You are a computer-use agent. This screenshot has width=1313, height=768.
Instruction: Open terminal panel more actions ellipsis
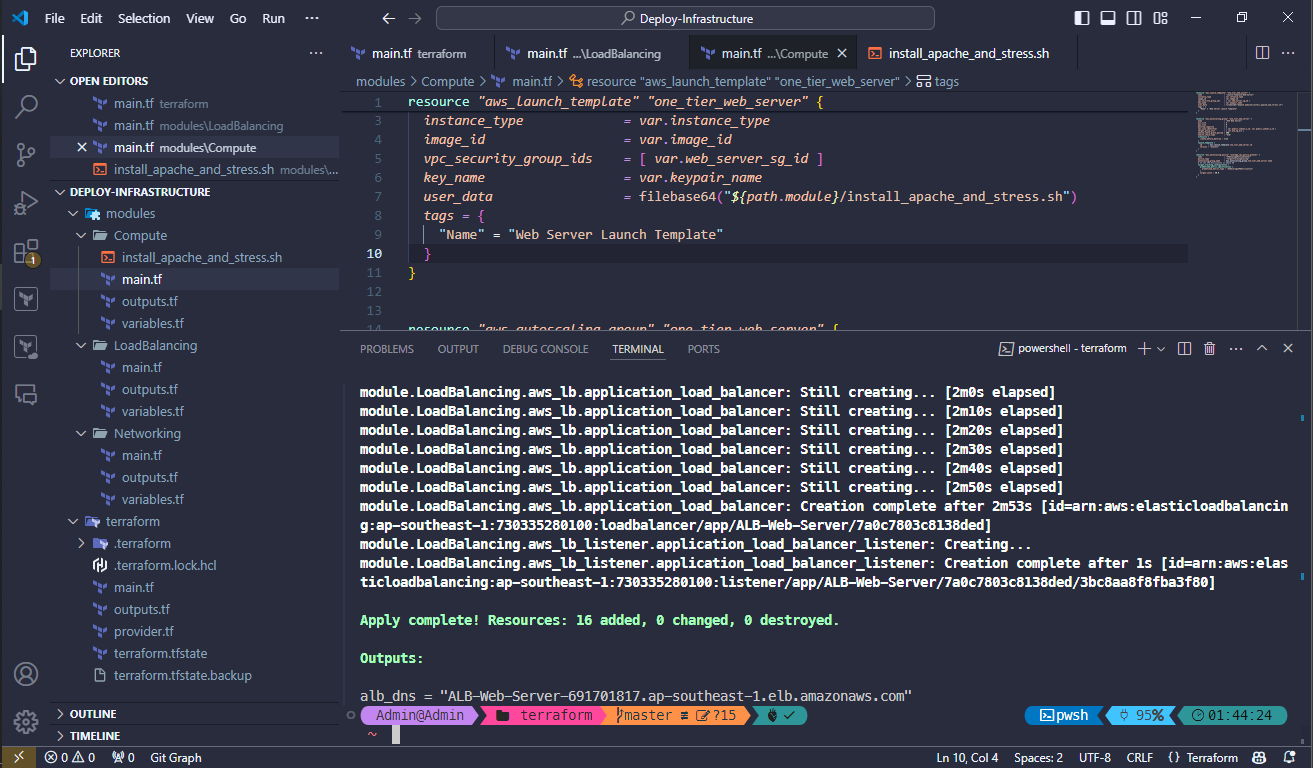[x=1236, y=349]
